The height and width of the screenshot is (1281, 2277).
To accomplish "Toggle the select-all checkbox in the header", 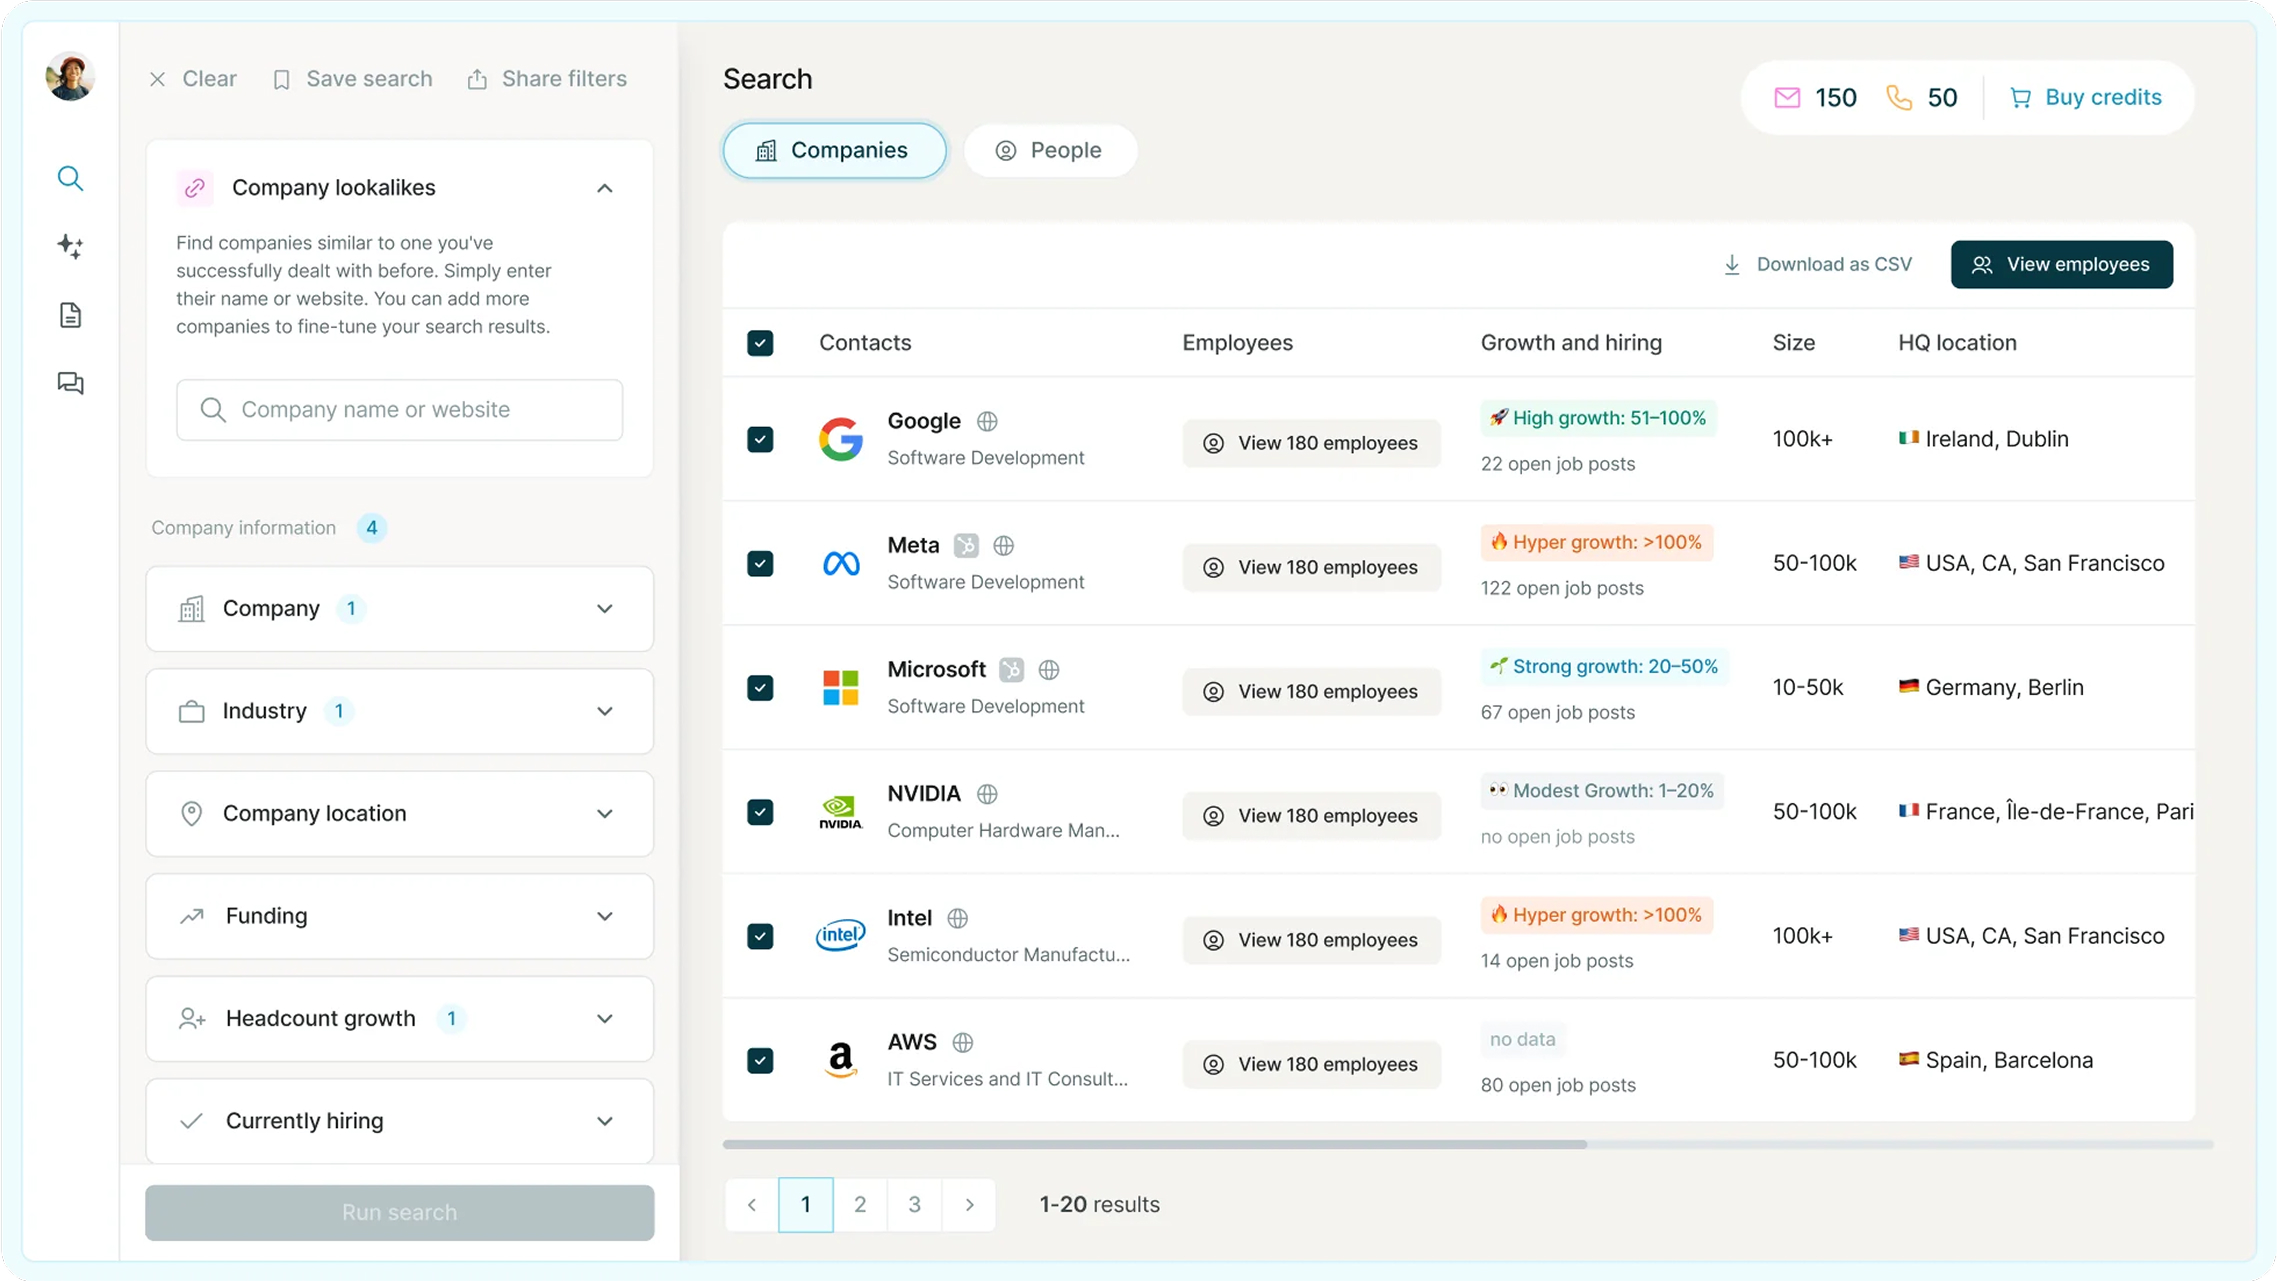I will coord(760,343).
